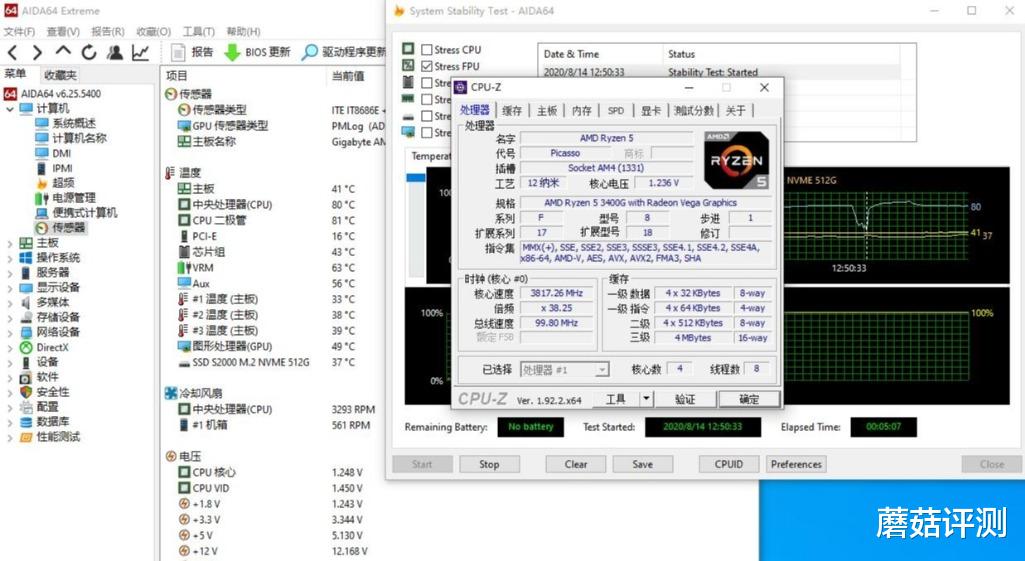This screenshot has height=561, width=1025.
Task: Click the Back arrow in AIDA64 toolbar
Action: 13,53
